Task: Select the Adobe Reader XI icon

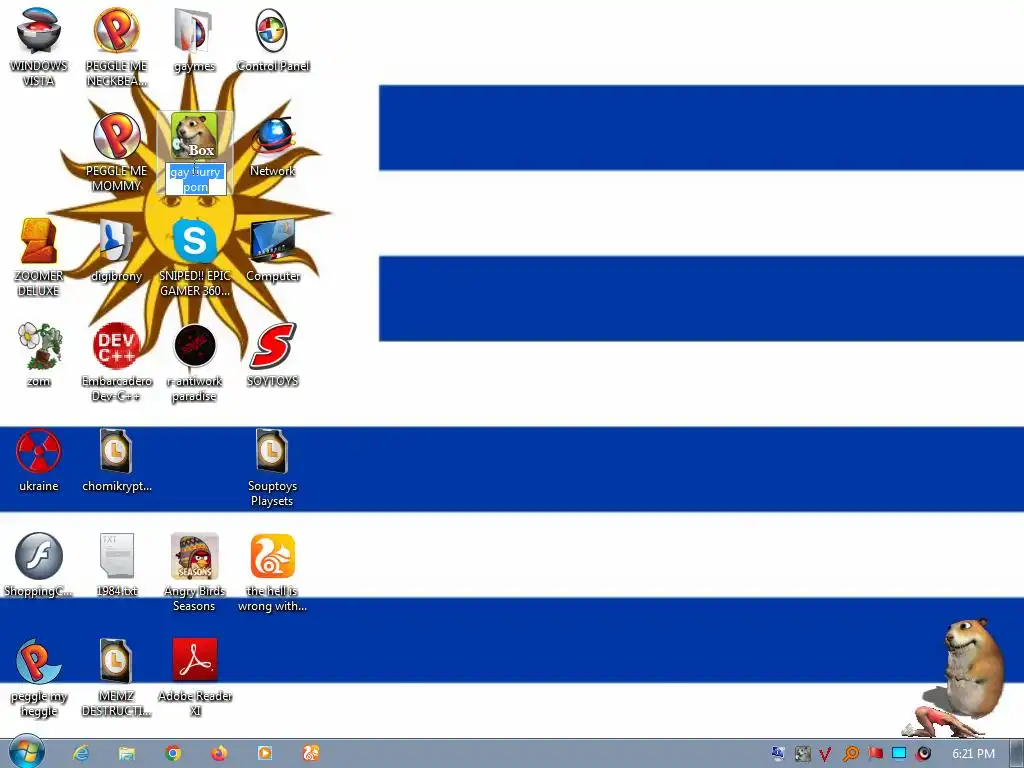Action: 195,677
